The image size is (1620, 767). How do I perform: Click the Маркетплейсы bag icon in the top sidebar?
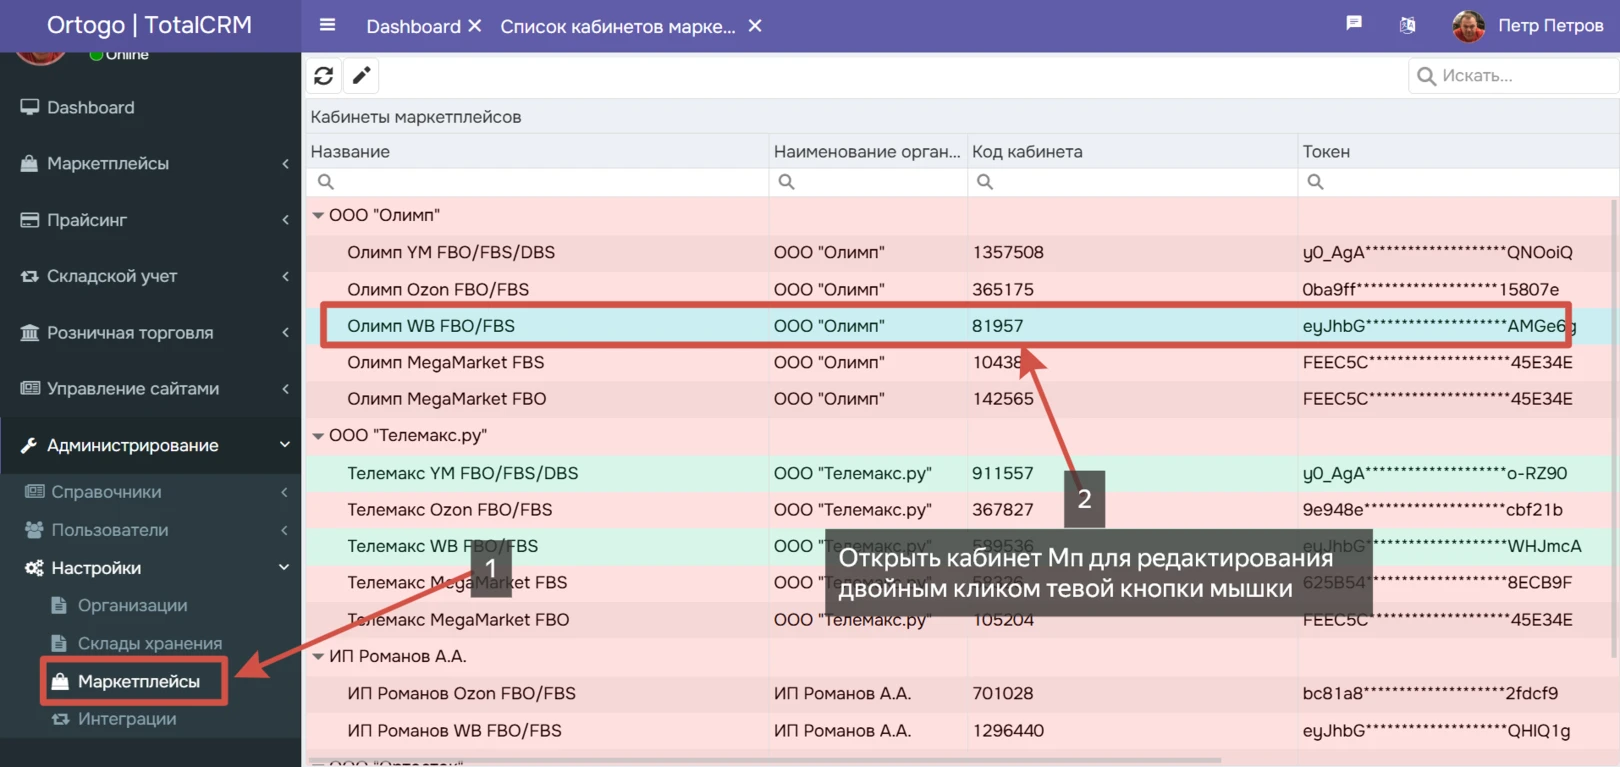pyautogui.click(x=30, y=163)
